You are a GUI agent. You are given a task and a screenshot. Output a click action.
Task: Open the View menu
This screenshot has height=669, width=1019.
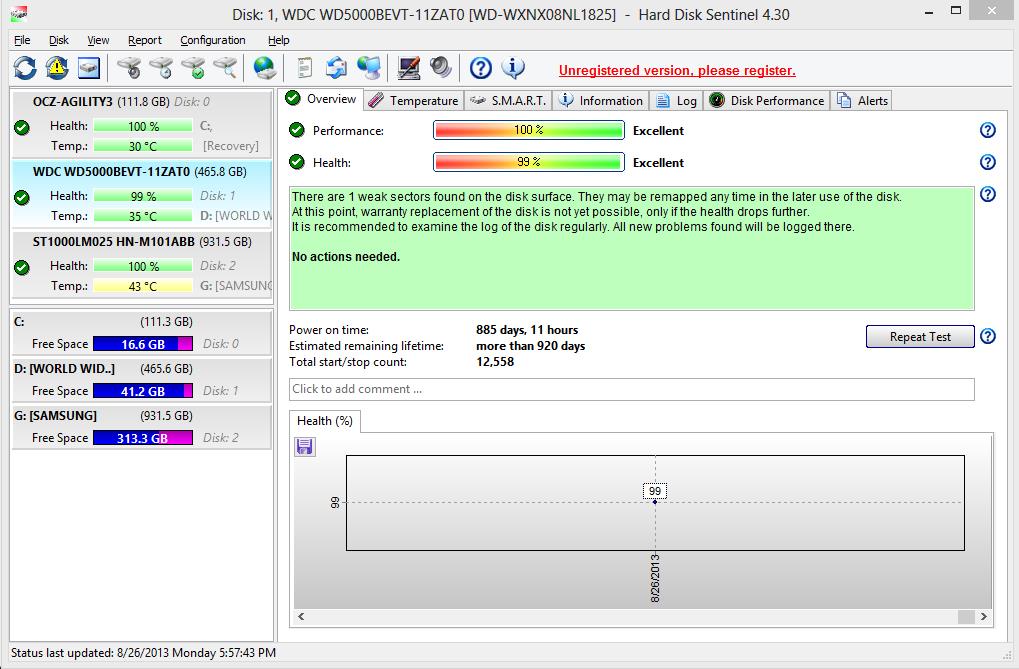point(98,40)
